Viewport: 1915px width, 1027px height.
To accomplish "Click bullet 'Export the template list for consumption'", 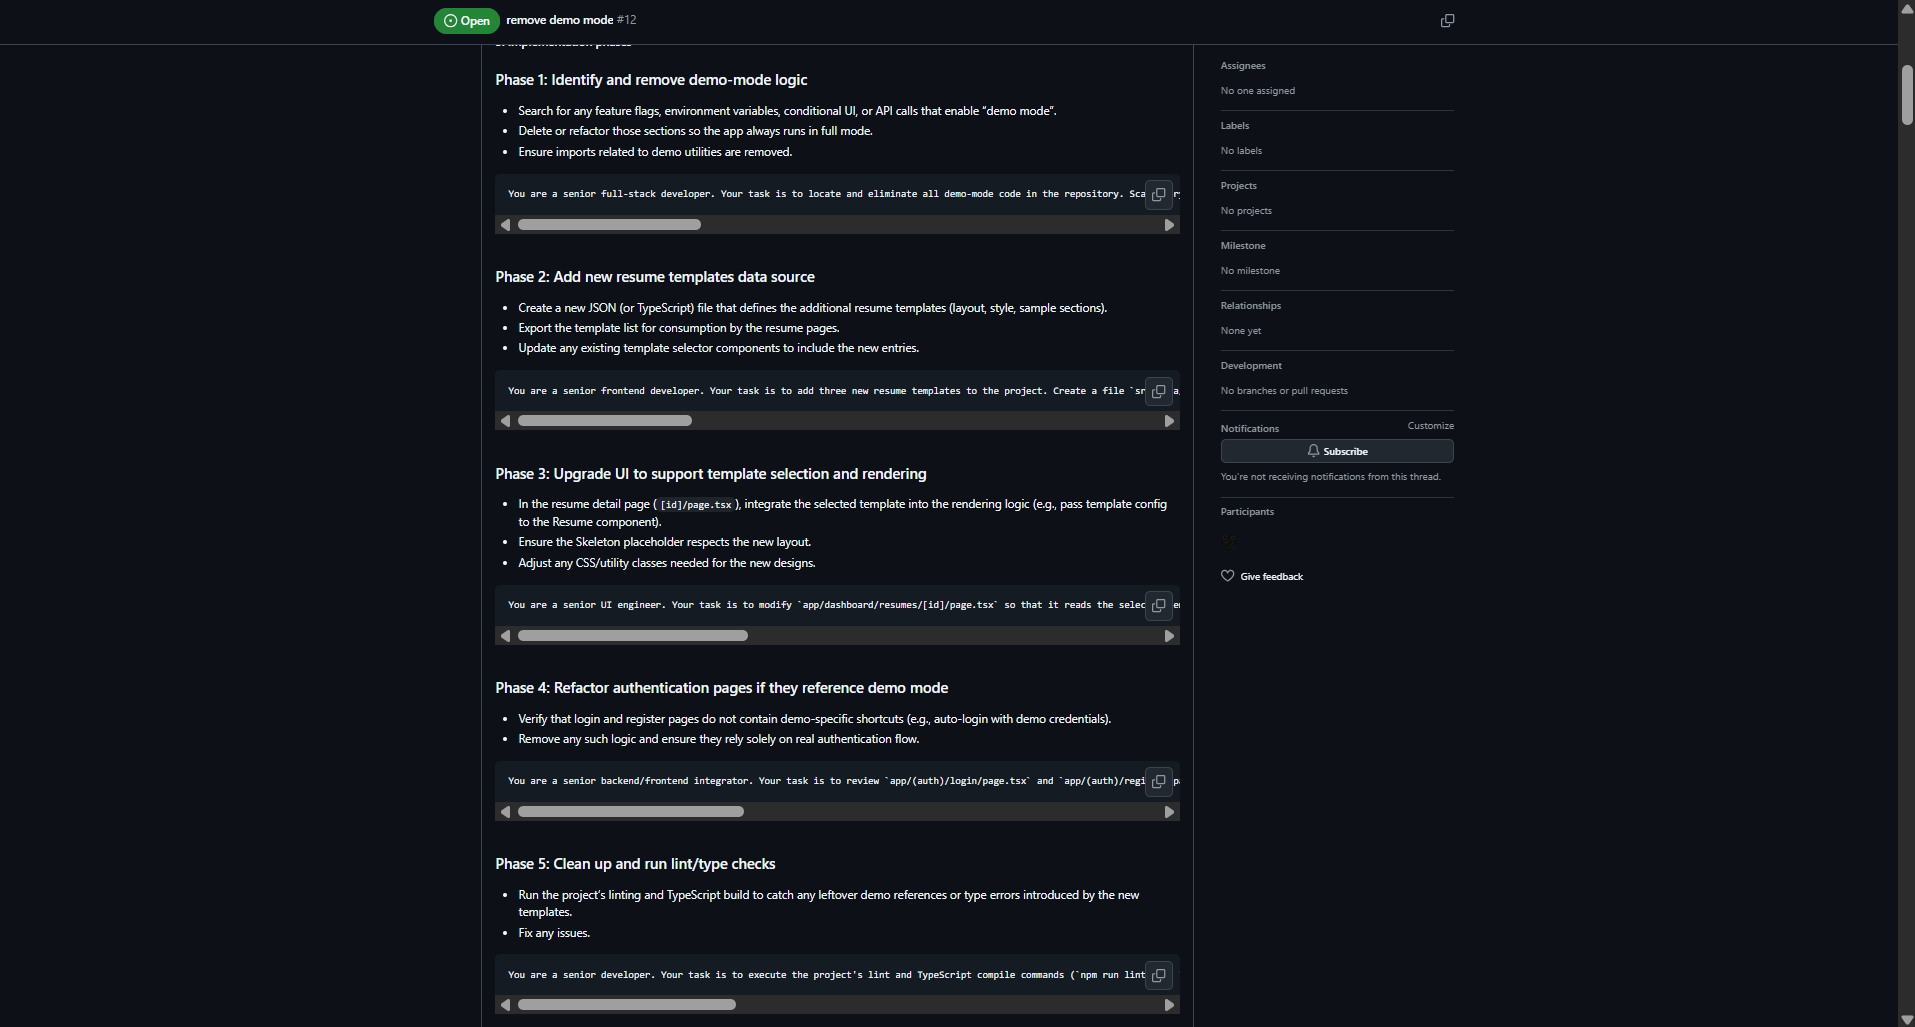I will 679,328.
